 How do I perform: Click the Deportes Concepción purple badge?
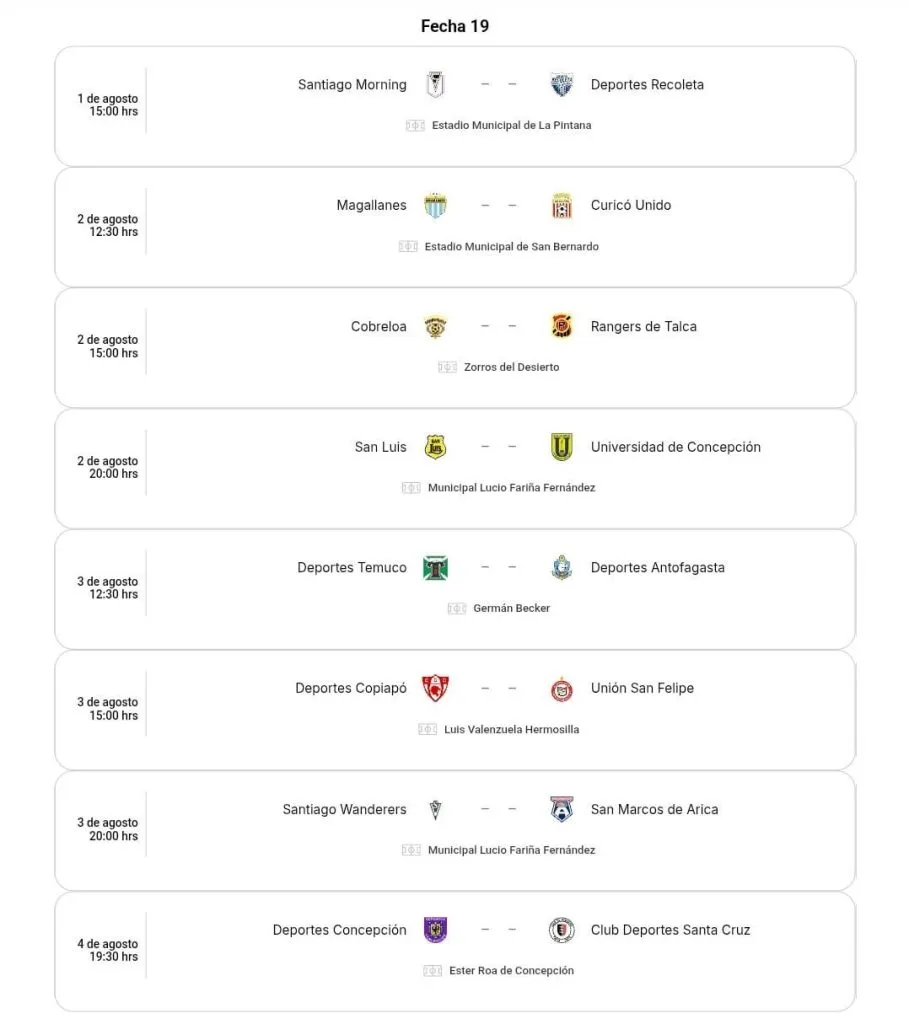[435, 930]
